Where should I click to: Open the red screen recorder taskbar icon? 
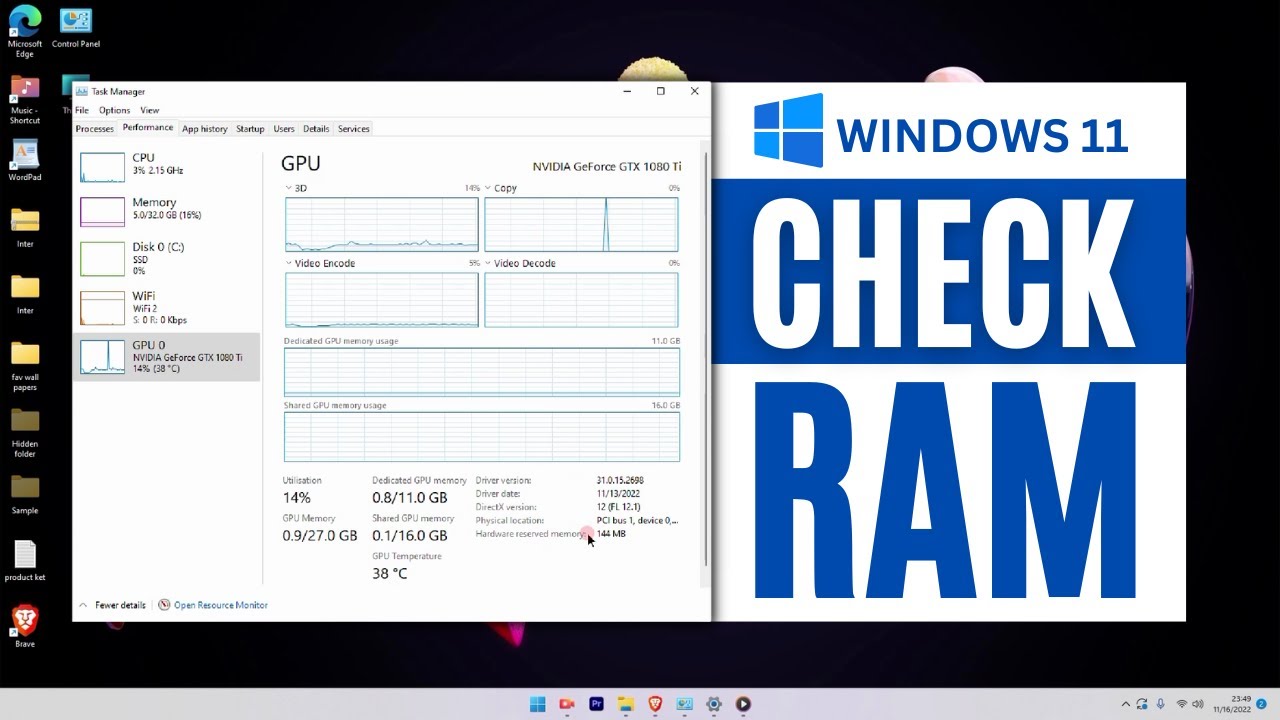tap(567, 704)
